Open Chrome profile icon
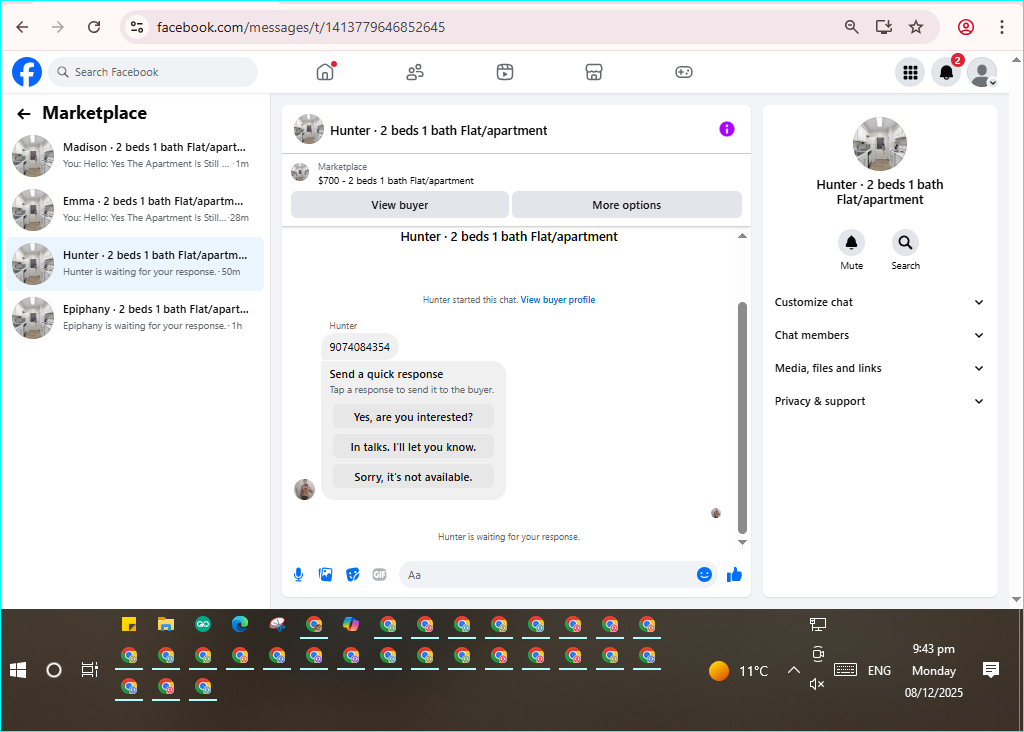The width and height of the screenshot is (1024, 732). (966, 27)
